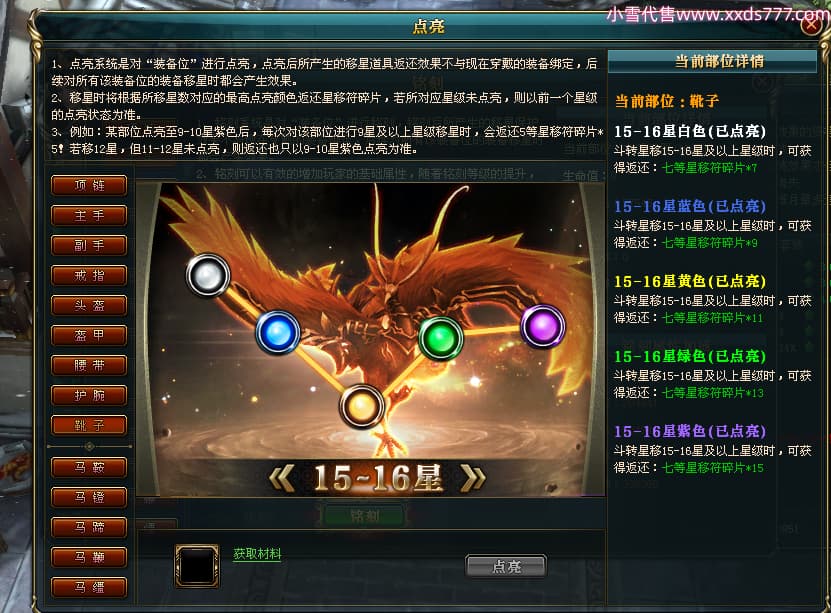
Task: Click the yellow orb at bottom center
Action: (361, 406)
